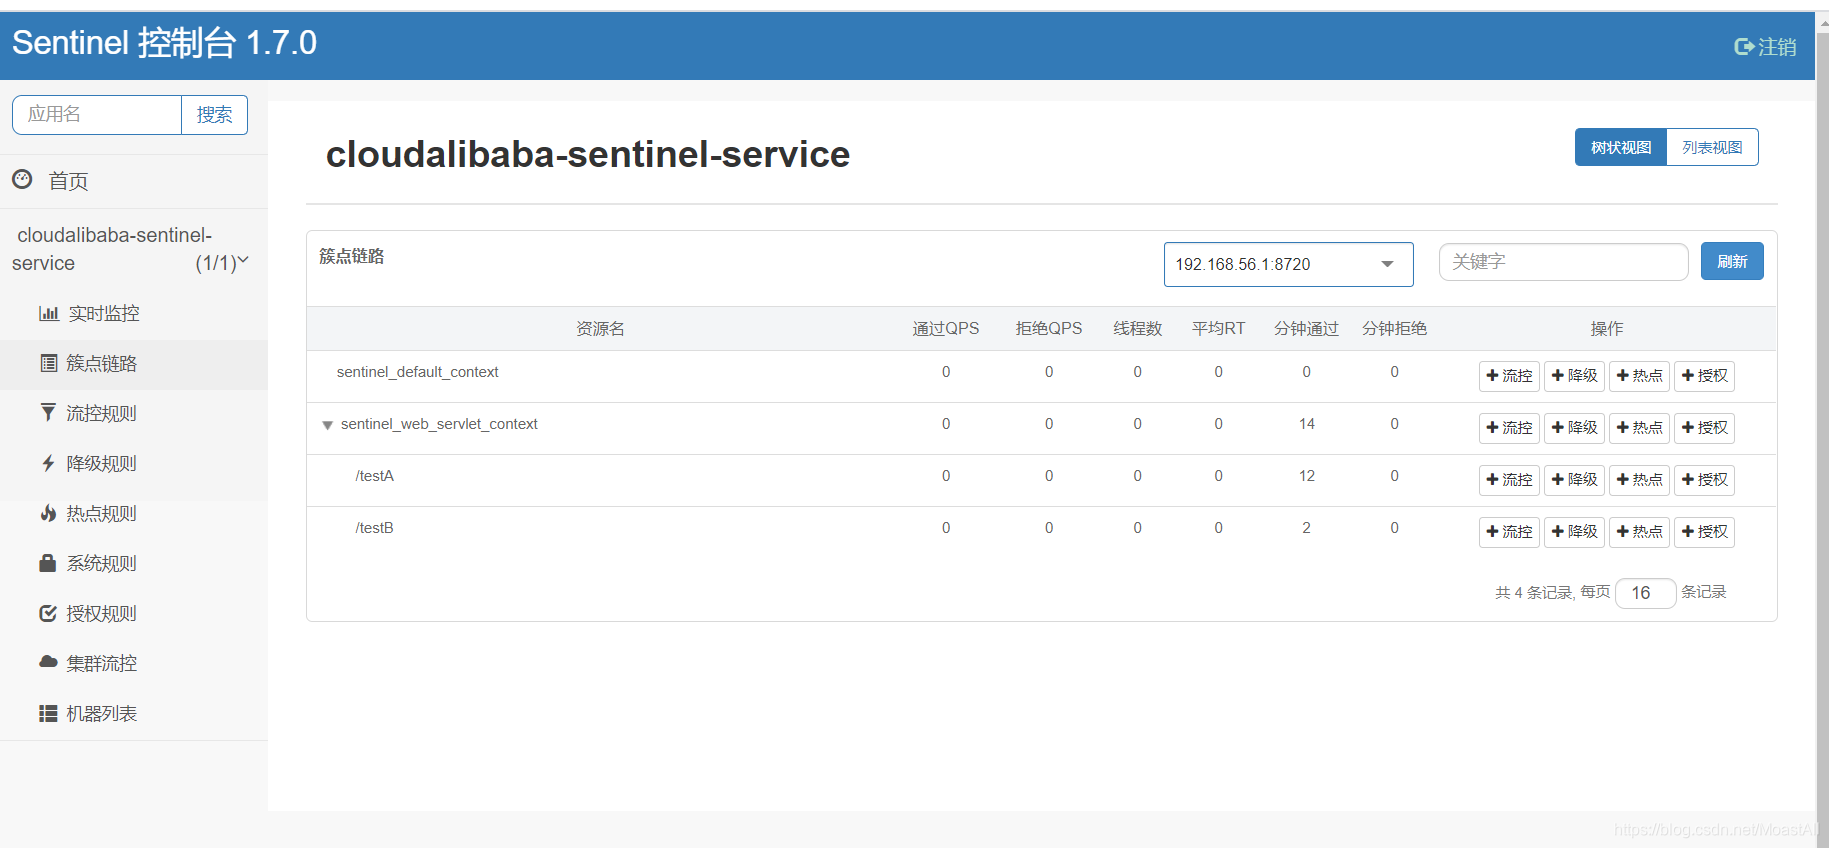Switch to 列表视图 list view
Image resolution: width=1829 pixels, height=848 pixels.
point(1712,147)
